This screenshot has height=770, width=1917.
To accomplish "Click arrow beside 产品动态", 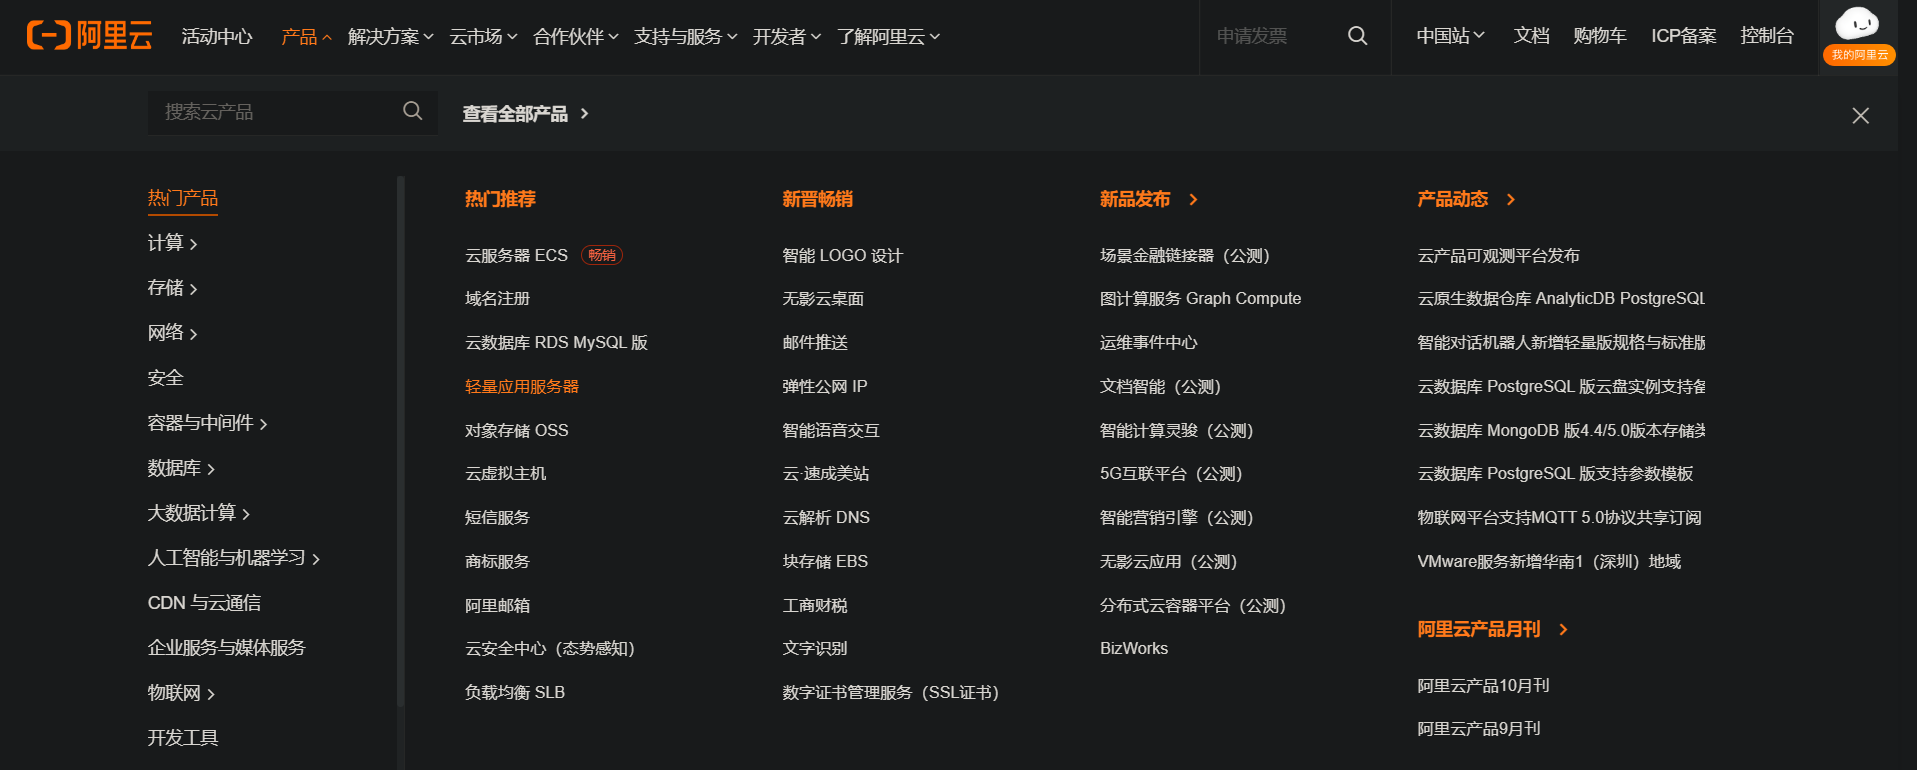I will click(1511, 199).
